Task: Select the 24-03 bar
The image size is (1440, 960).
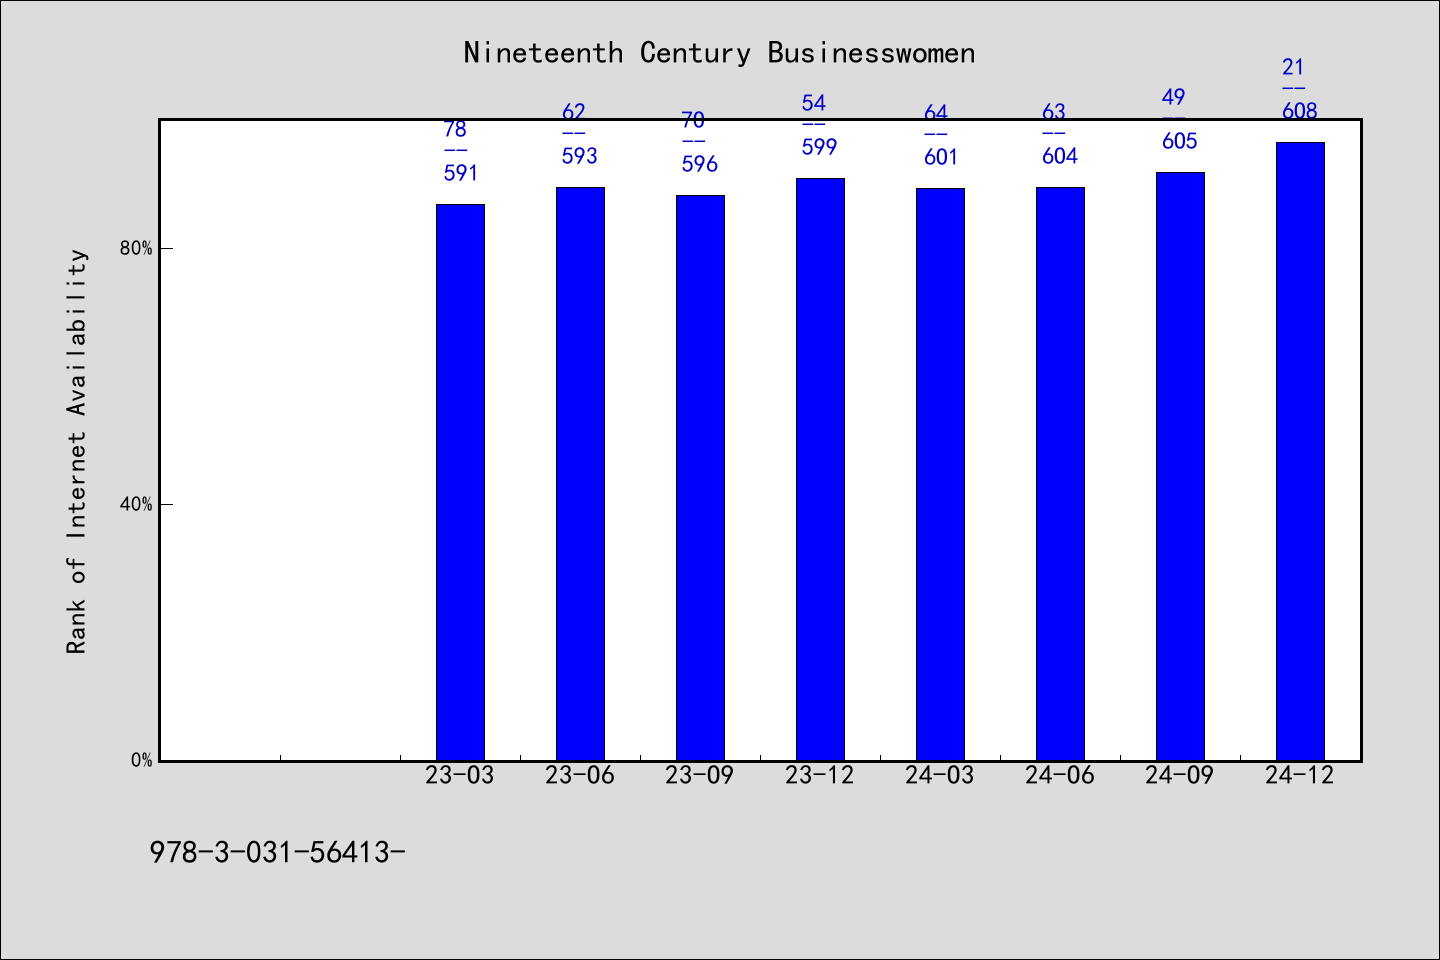Action: (x=940, y=474)
